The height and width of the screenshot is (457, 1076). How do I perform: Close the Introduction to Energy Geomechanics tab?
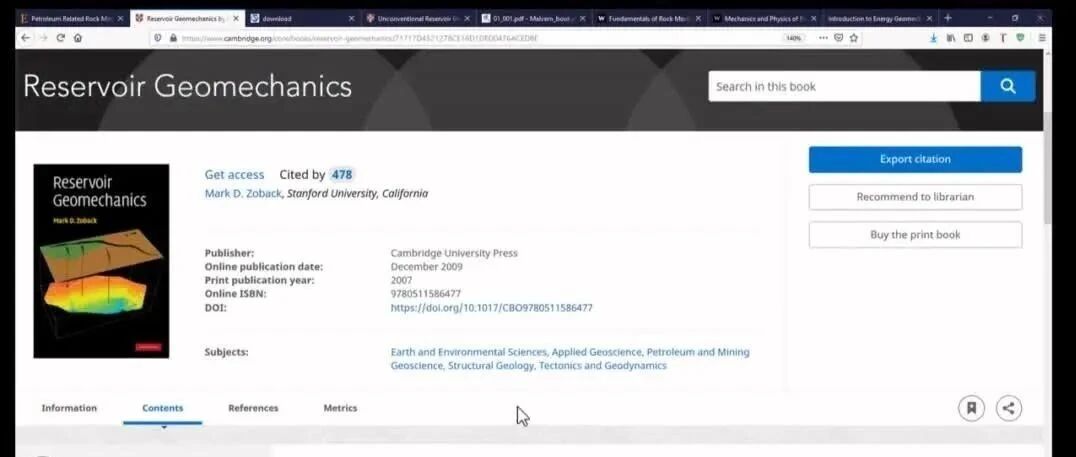928,19
